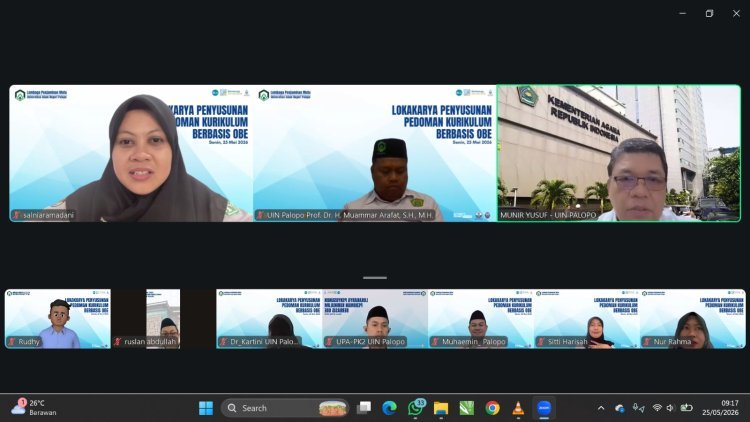Select Dr_Kartini UIN Palopo video tile
The width and height of the screenshot is (750, 422).
[269, 319]
